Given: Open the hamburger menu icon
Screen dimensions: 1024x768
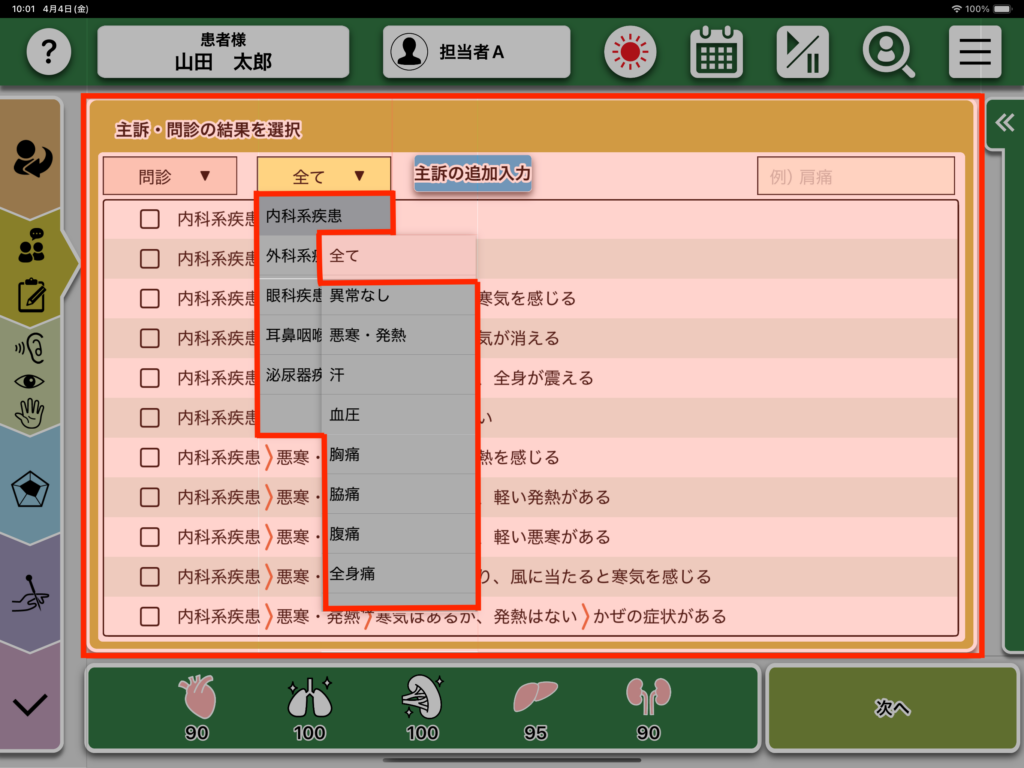Looking at the screenshot, I should tap(974, 52).
